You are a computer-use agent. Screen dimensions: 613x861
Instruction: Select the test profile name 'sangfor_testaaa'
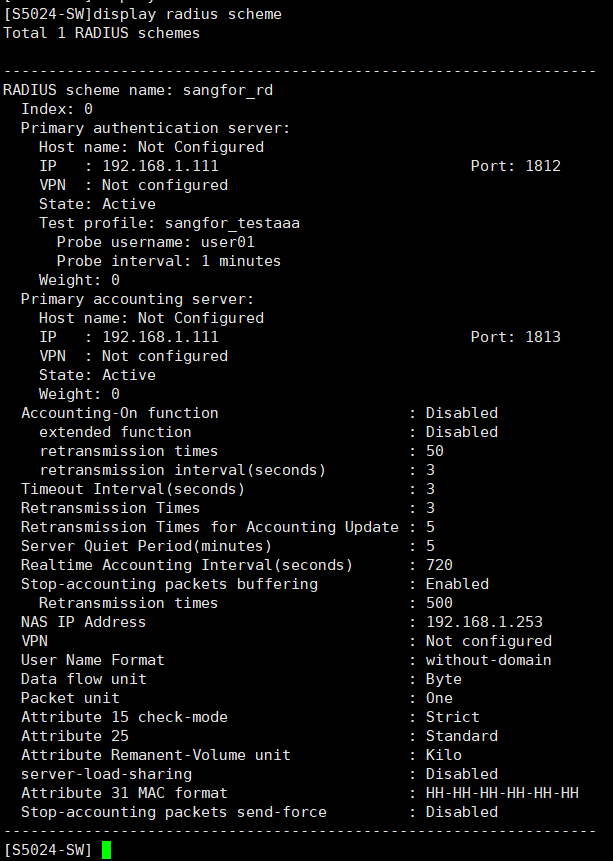click(237, 223)
